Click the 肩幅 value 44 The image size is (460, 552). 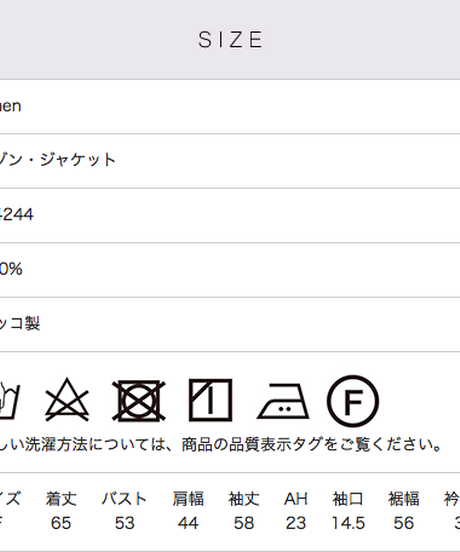[188, 523]
